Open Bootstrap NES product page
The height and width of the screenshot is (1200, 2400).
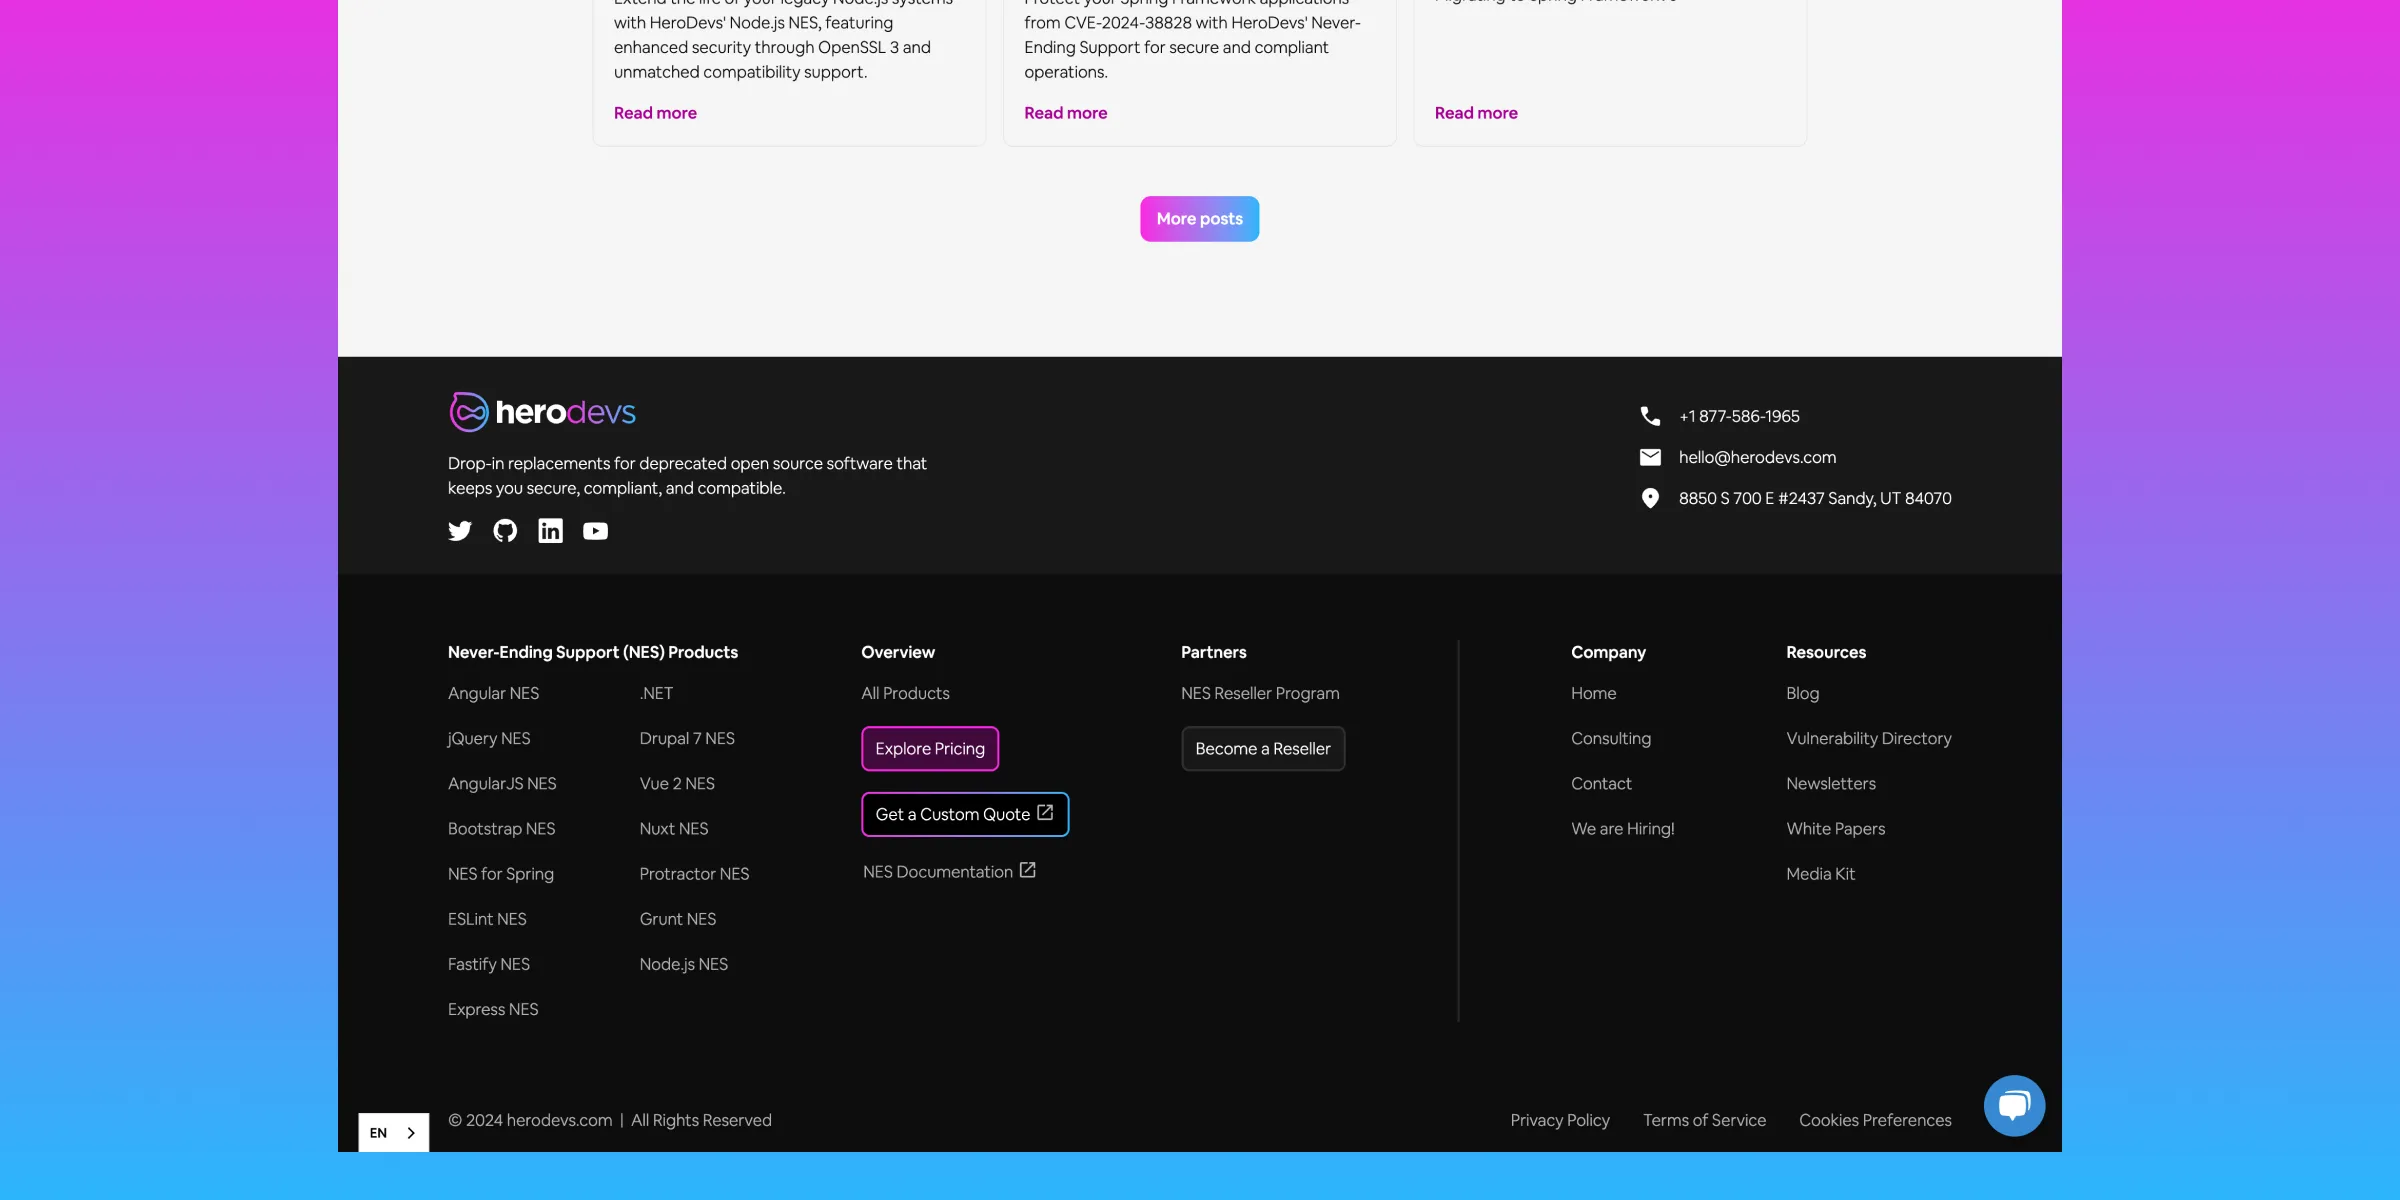[x=501, y=828]
